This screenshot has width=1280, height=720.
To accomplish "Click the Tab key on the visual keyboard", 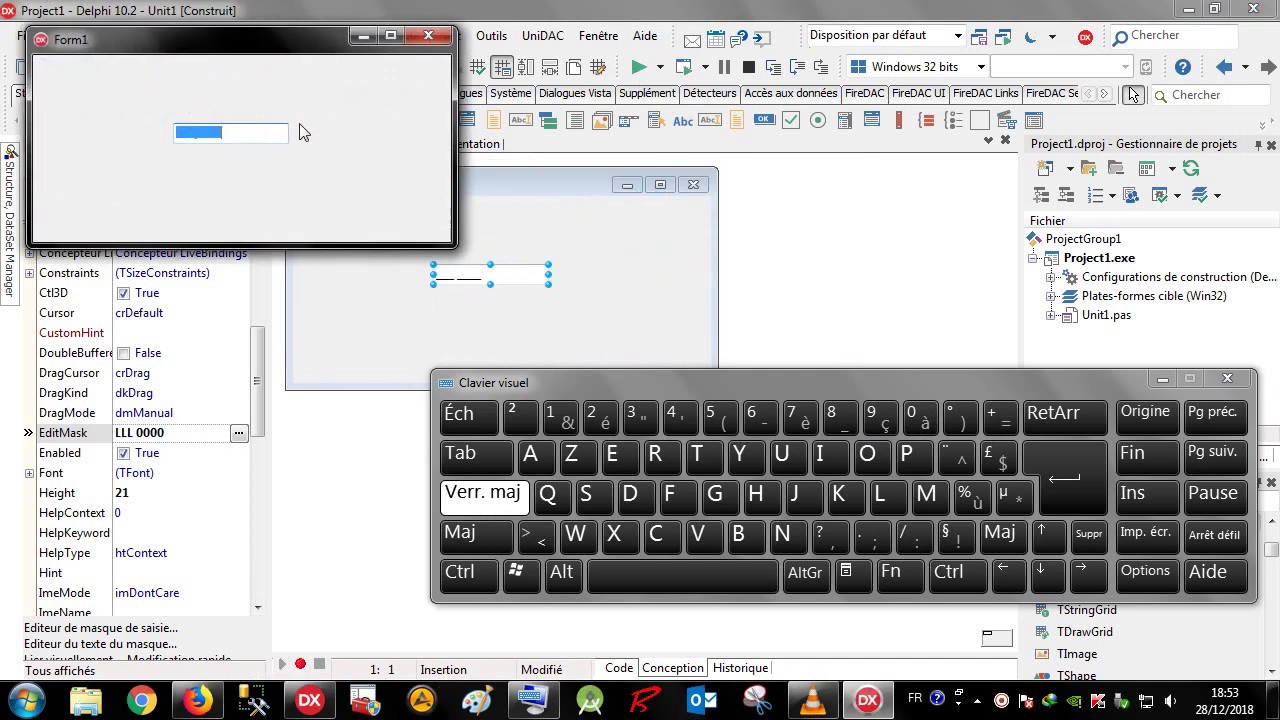I will point(477,456).
